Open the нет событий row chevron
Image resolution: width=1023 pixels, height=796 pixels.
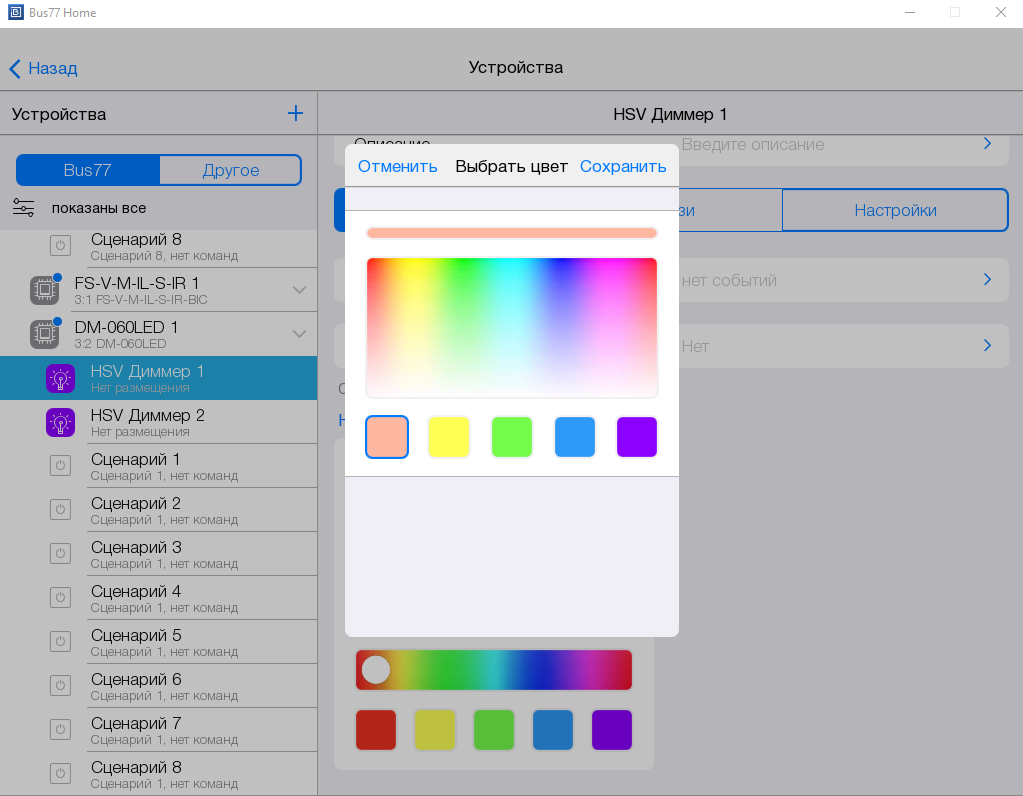tap(987, 280)
